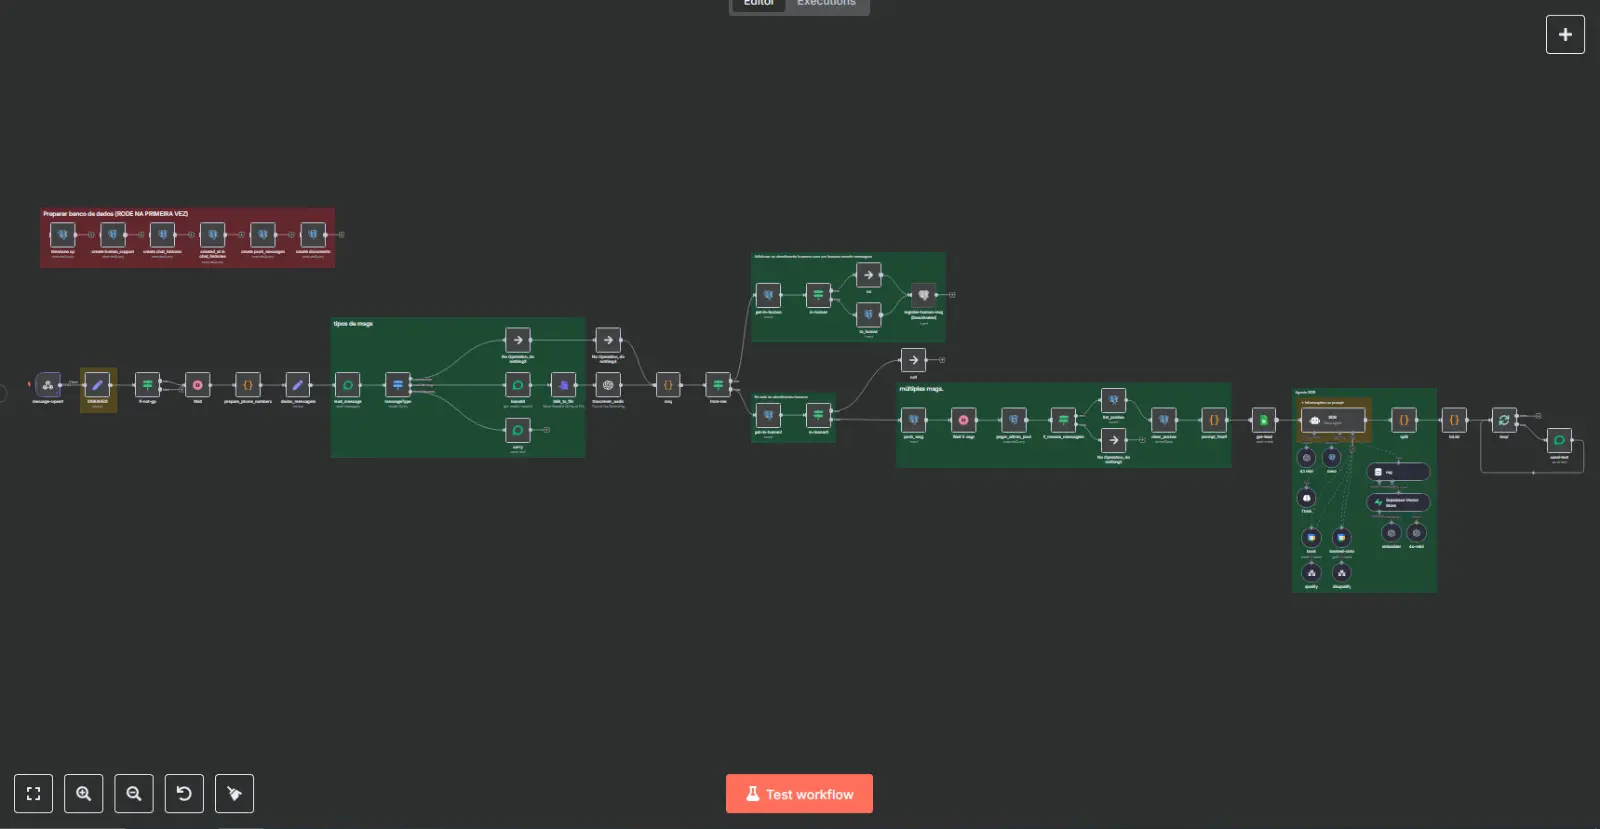Viewport: 1600px width, 829px height.
Task: Select the sorry message node
Action: tap(518, 430)
